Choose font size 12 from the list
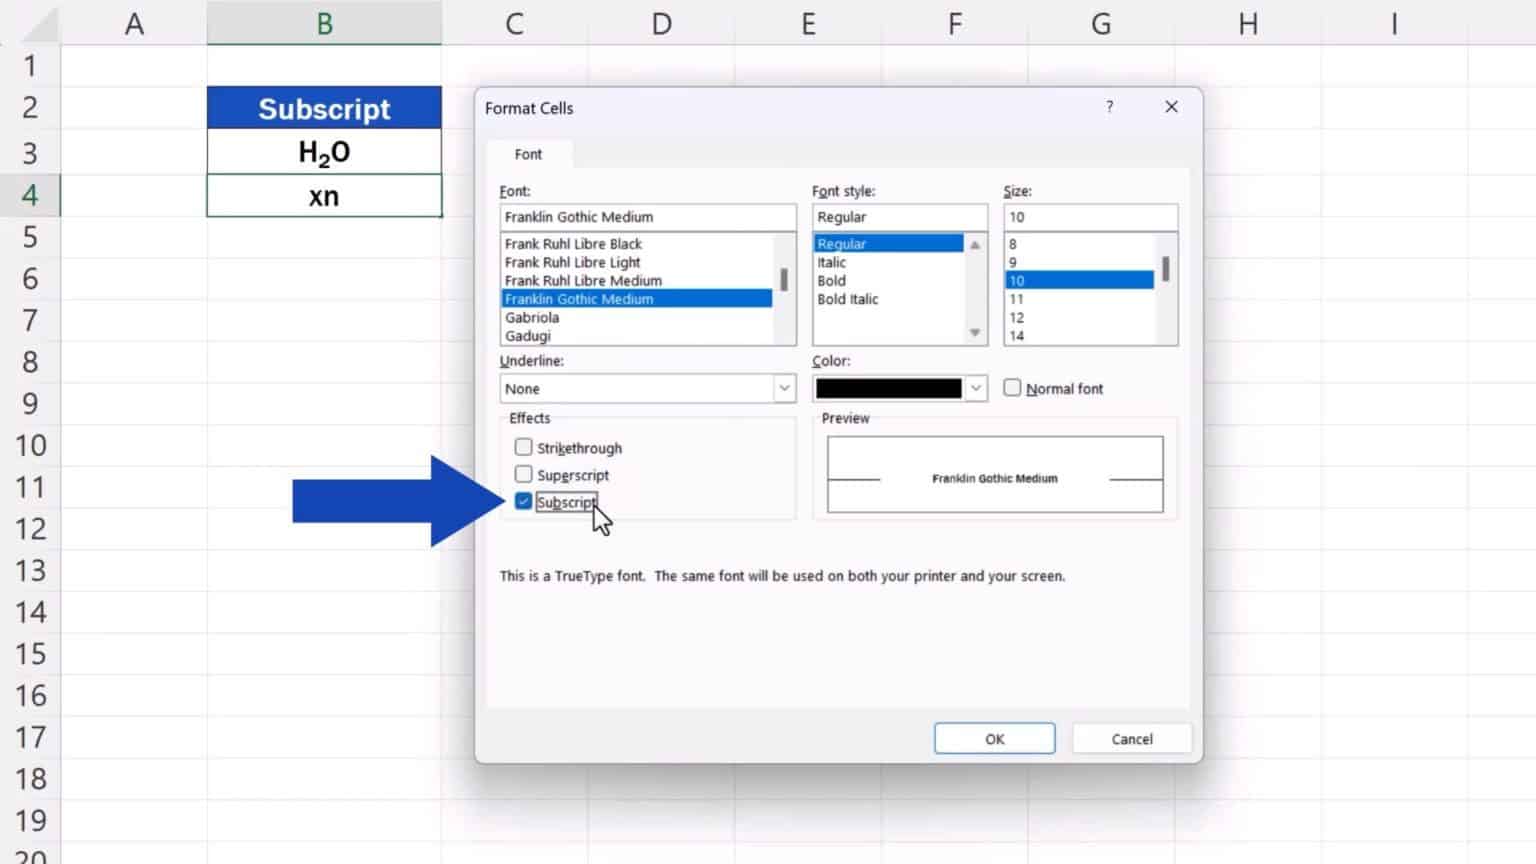 tap(1016, 317)
